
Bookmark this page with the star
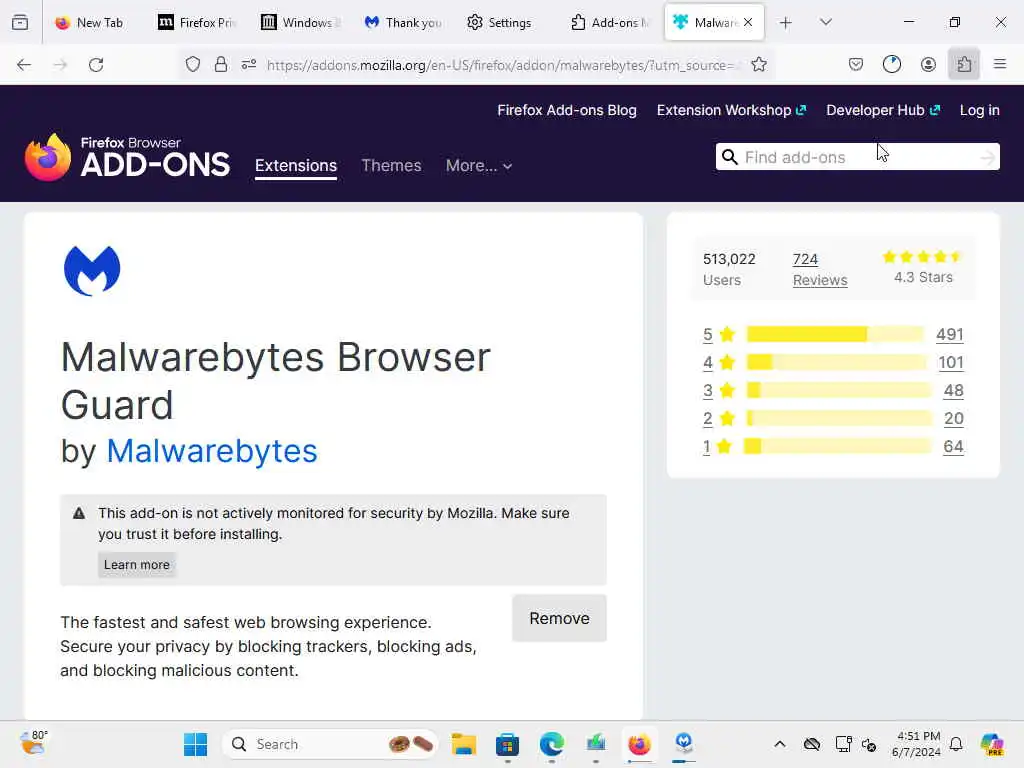(759, 65)
